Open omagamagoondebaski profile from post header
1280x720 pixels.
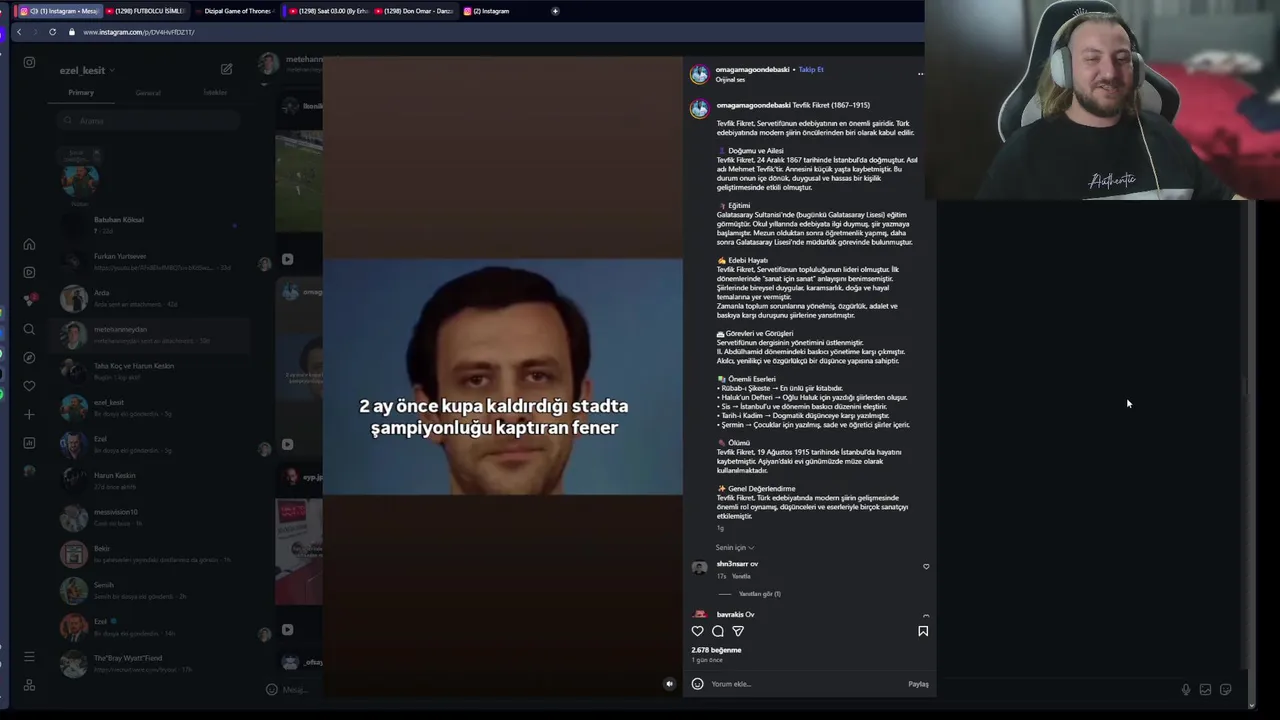tap(753, 70)
